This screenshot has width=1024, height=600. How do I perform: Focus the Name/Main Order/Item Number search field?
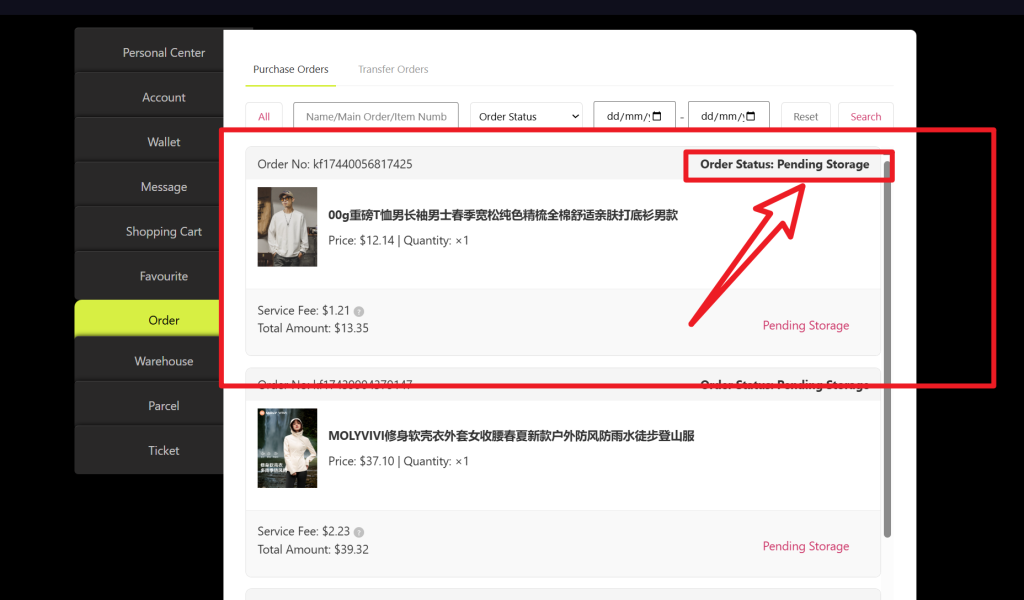point(376,116)
